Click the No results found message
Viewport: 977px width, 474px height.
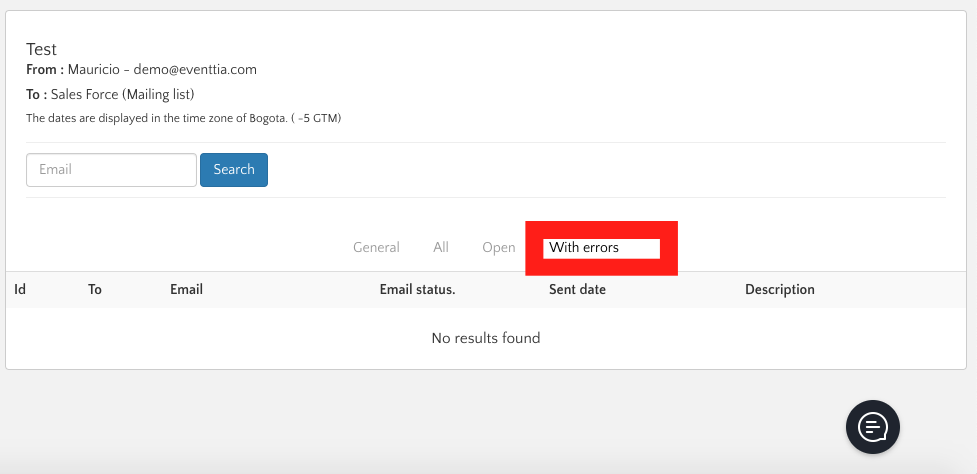click(x=486, y=338)
